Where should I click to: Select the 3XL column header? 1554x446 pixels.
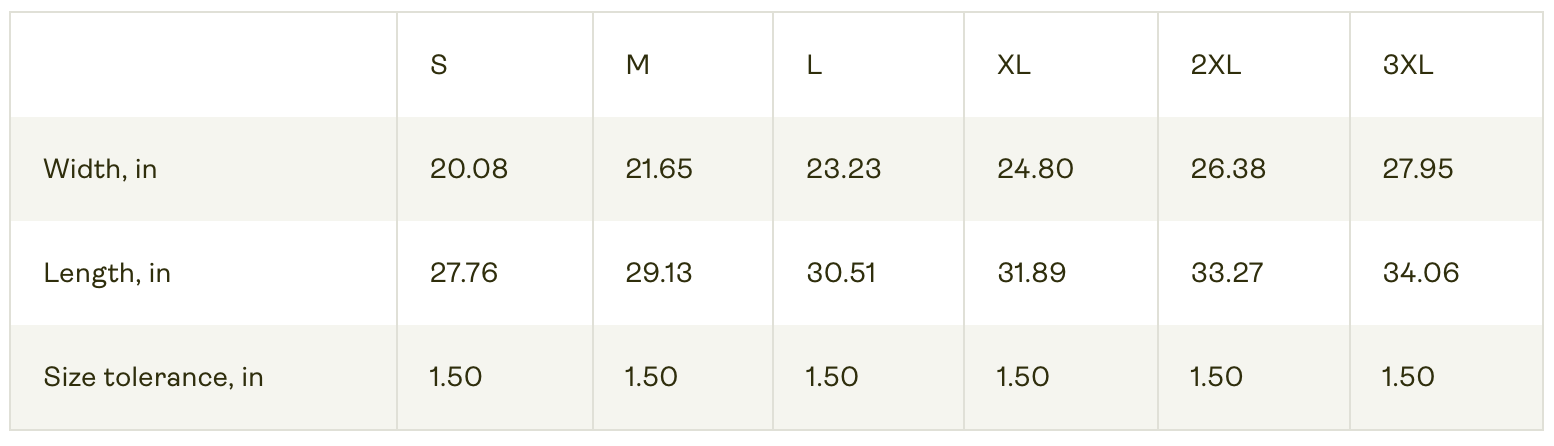[x=1408, y=66]
